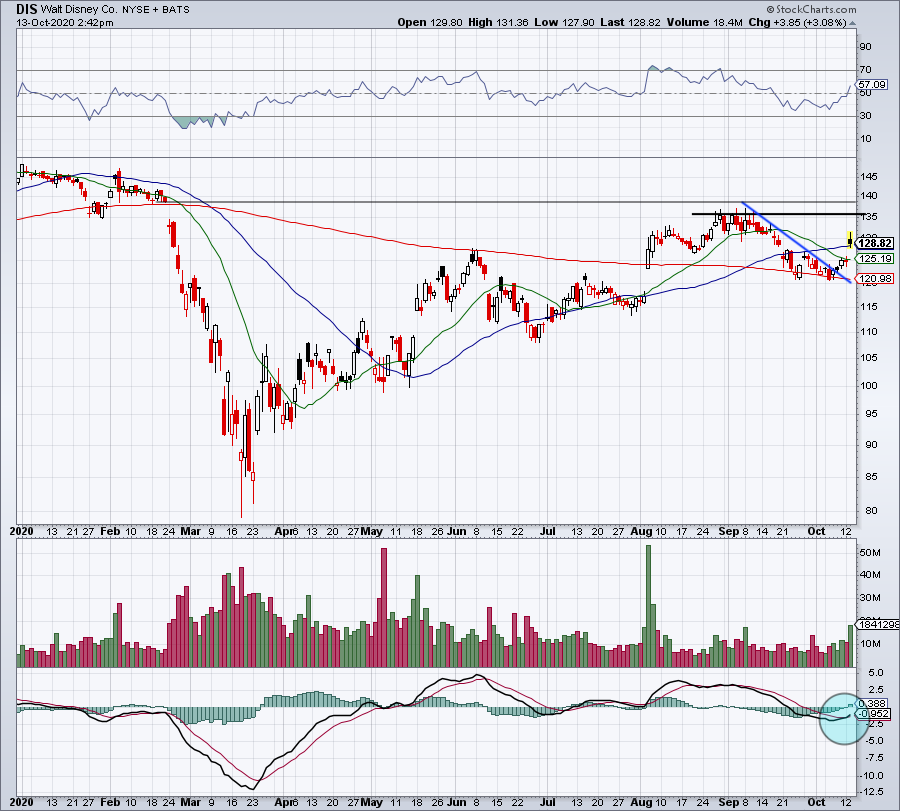Click the 100 price axis label
Screen dimensions: 900x811
868,386
